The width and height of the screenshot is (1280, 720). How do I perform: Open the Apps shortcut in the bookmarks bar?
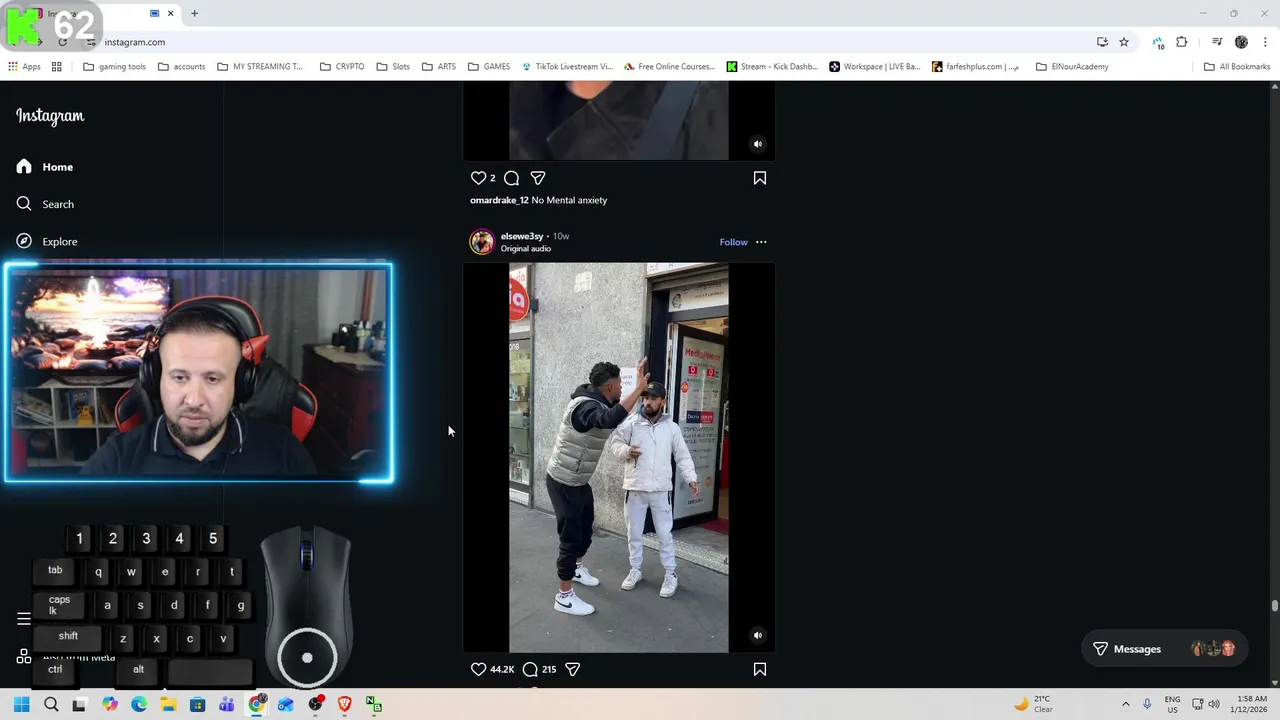24,67
